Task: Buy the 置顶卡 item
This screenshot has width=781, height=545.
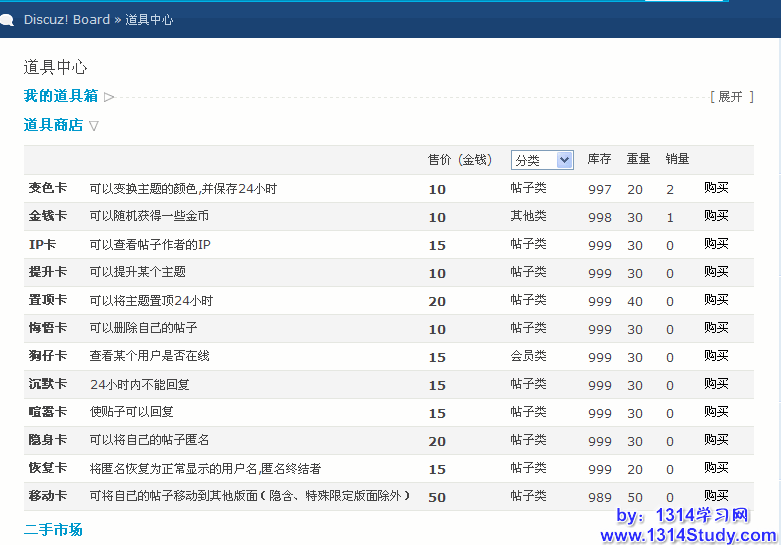Action: 716,300
